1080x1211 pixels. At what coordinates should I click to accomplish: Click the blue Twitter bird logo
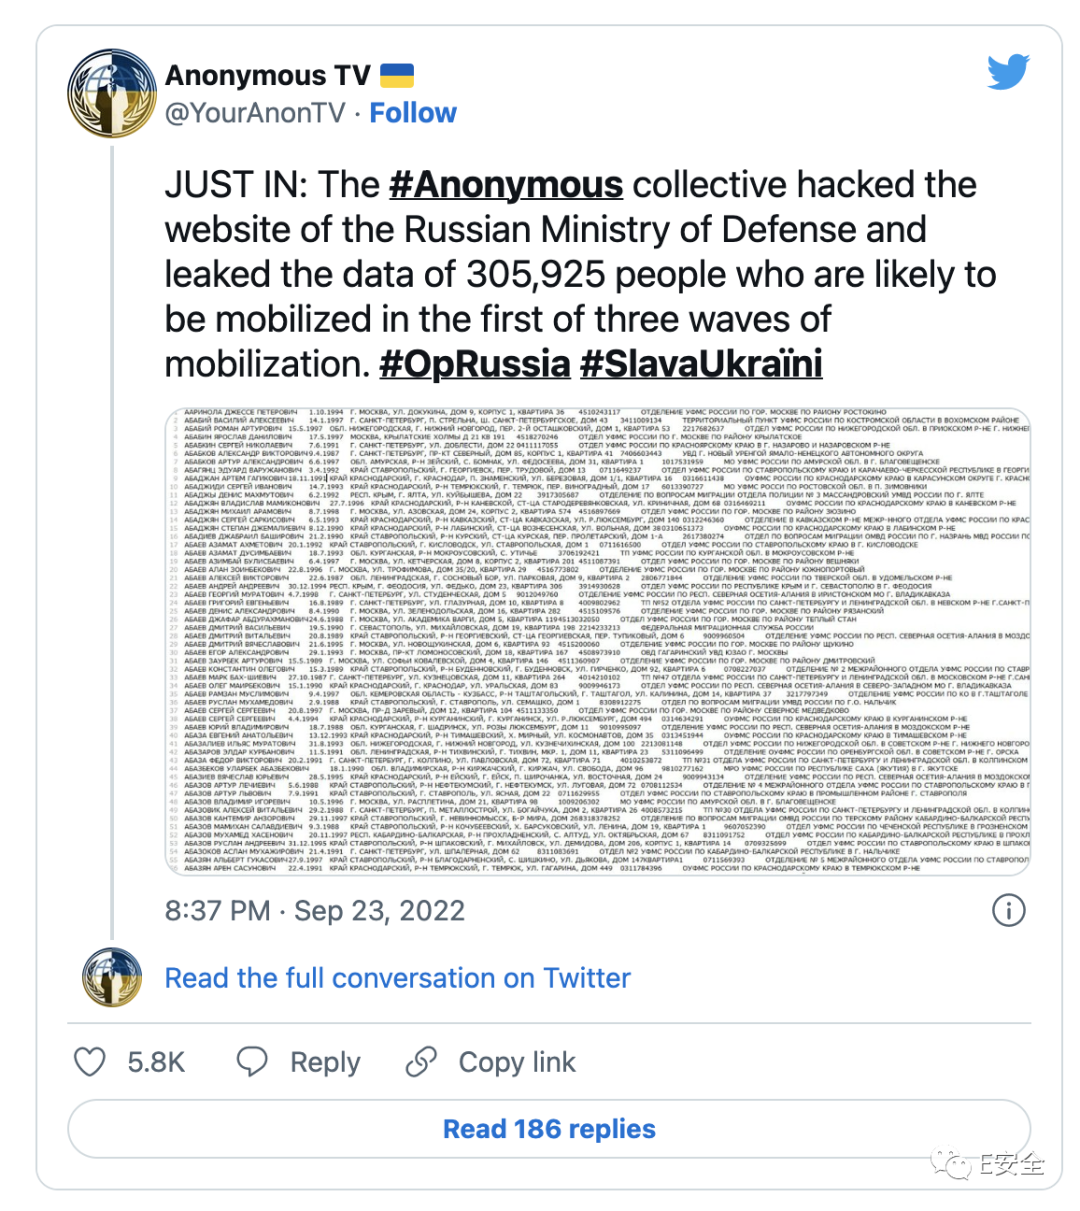pos(1008,72)
